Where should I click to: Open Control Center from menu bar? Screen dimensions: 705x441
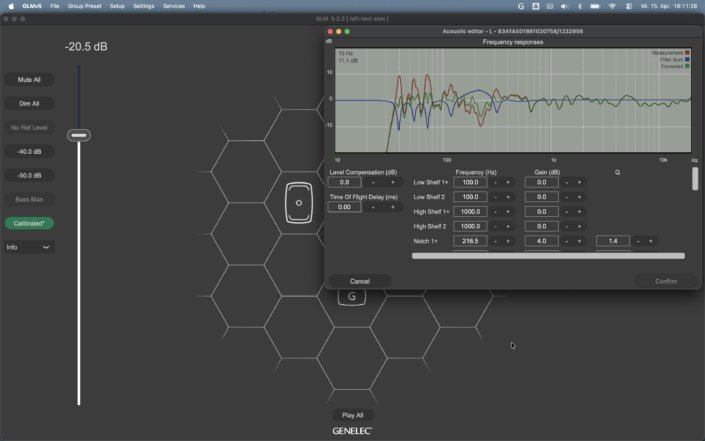(629, 6)
